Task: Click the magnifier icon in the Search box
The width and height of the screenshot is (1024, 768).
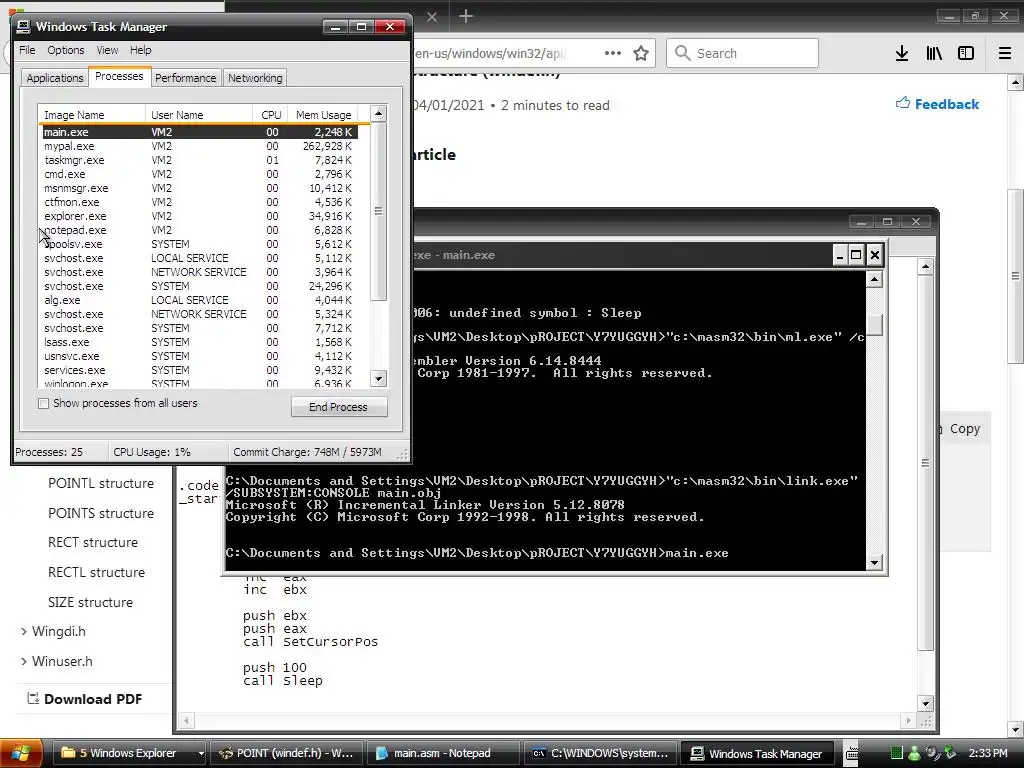Action: point(682,53)
